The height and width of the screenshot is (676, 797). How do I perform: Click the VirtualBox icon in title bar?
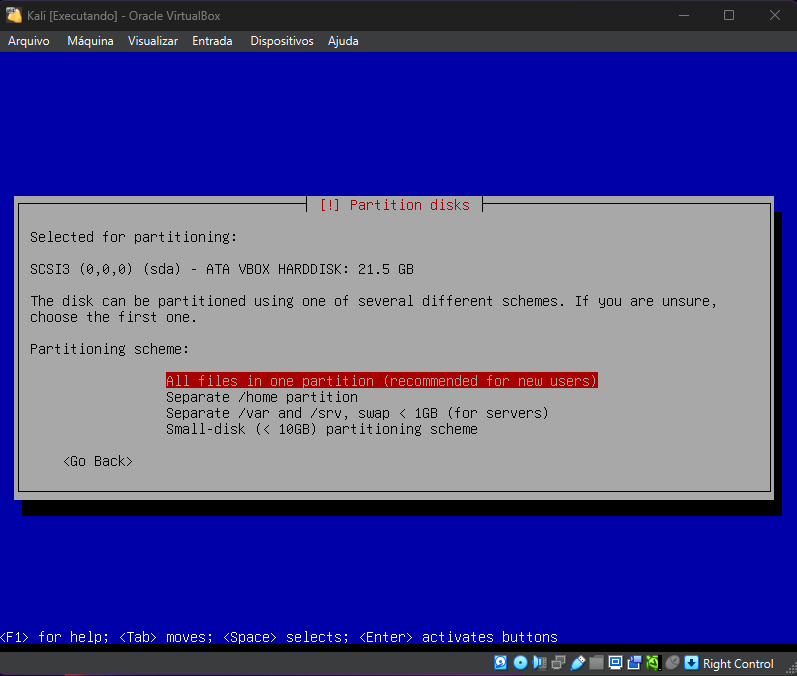pos(15,15)
